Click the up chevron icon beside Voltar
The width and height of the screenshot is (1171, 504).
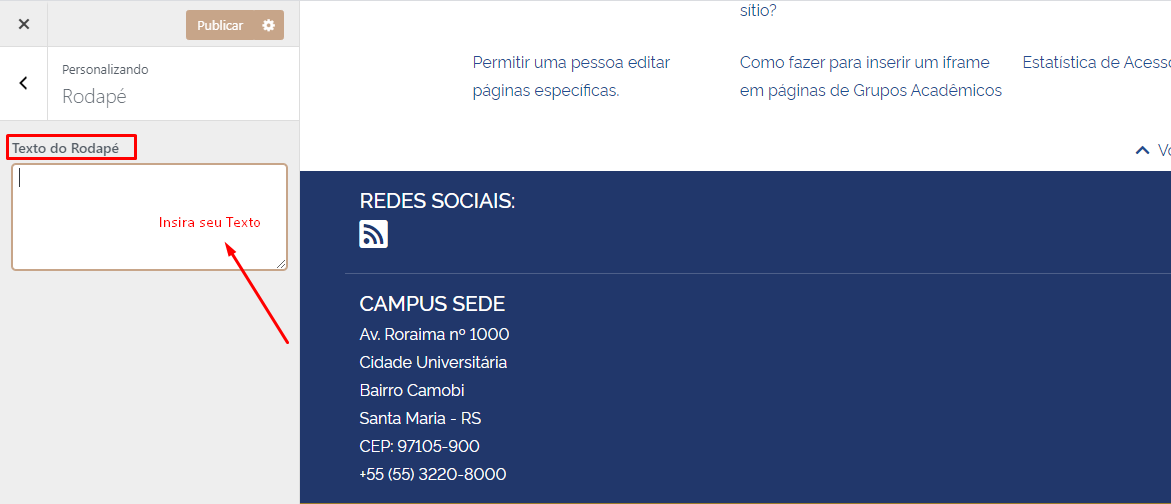point(1142,150)
